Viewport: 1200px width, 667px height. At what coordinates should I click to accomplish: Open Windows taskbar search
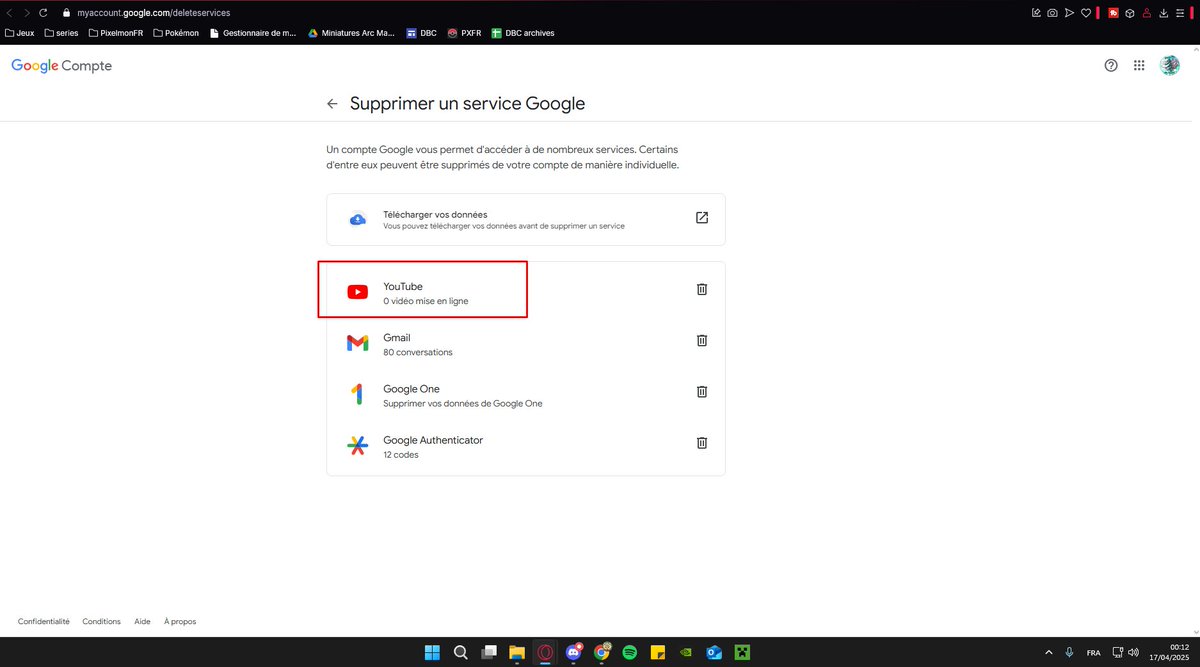[x=461, y=652]
